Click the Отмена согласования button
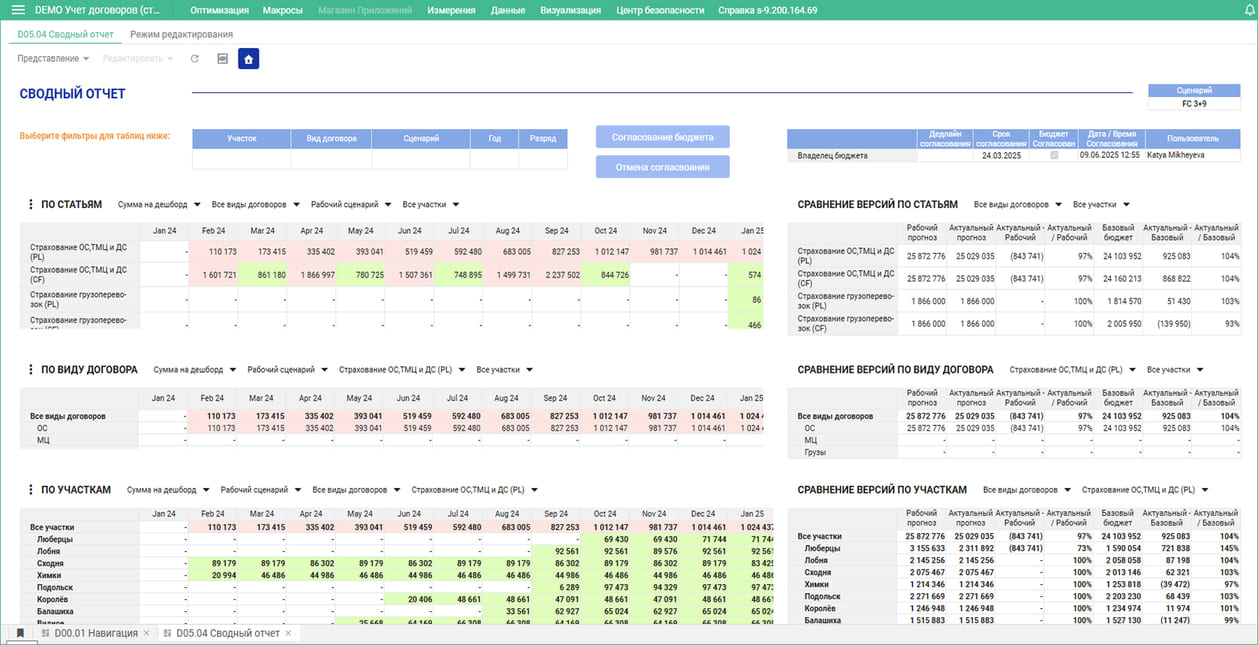 (x=662, y=167)
